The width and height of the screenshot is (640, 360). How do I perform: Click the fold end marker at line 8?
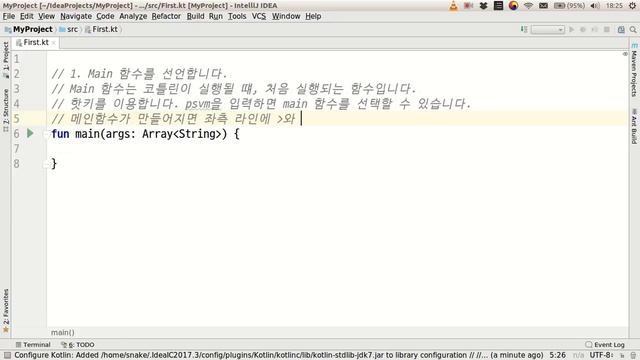(x=46, y=164)
